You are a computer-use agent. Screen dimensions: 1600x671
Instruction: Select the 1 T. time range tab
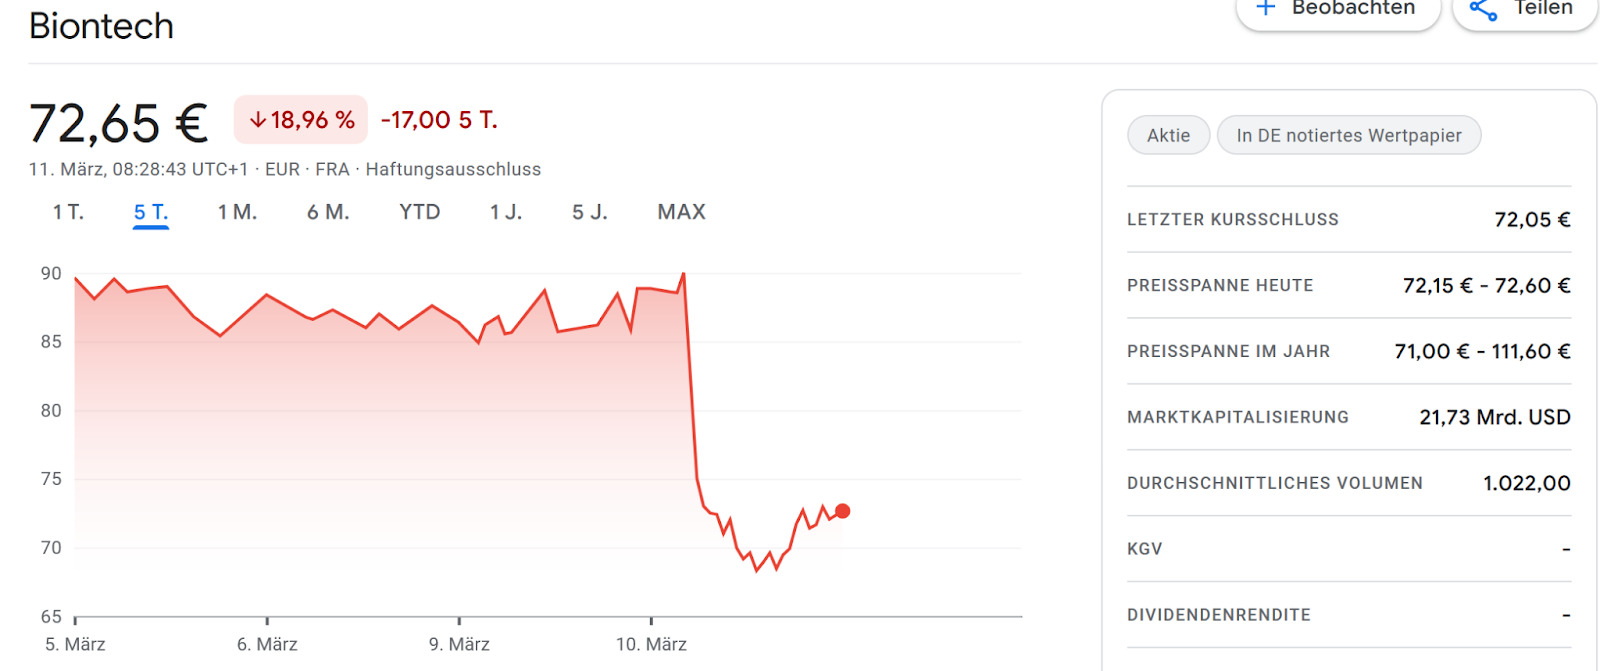[68, 212]
